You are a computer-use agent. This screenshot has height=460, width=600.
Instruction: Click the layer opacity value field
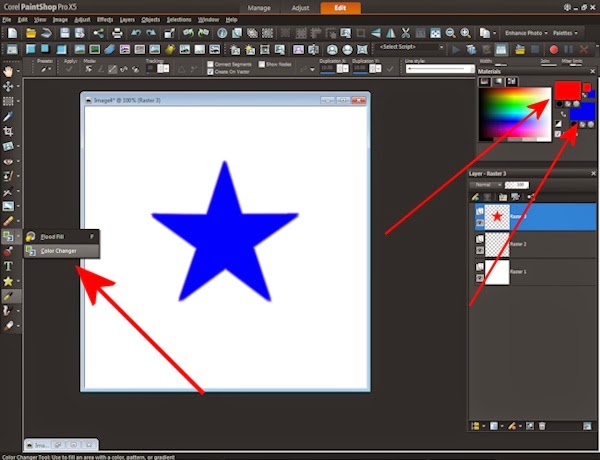[517, 185]
